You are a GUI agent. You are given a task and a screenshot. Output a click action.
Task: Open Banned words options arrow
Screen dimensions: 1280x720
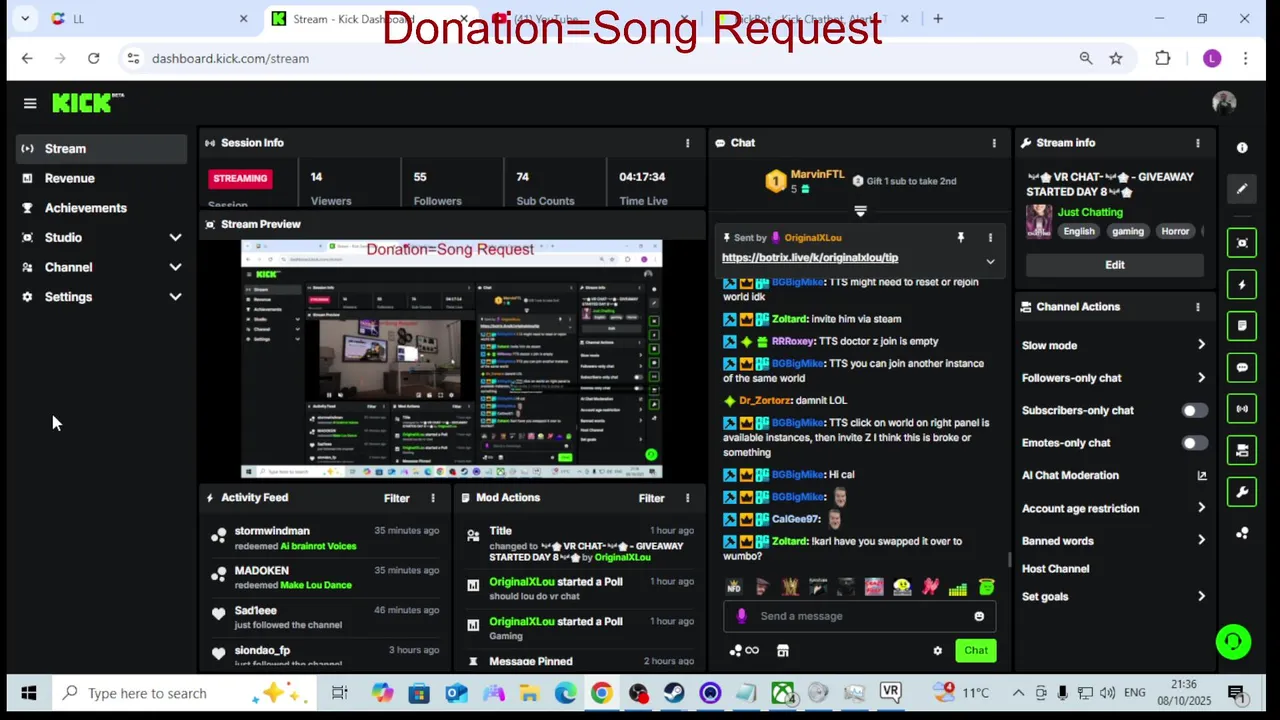[1201, 541]
